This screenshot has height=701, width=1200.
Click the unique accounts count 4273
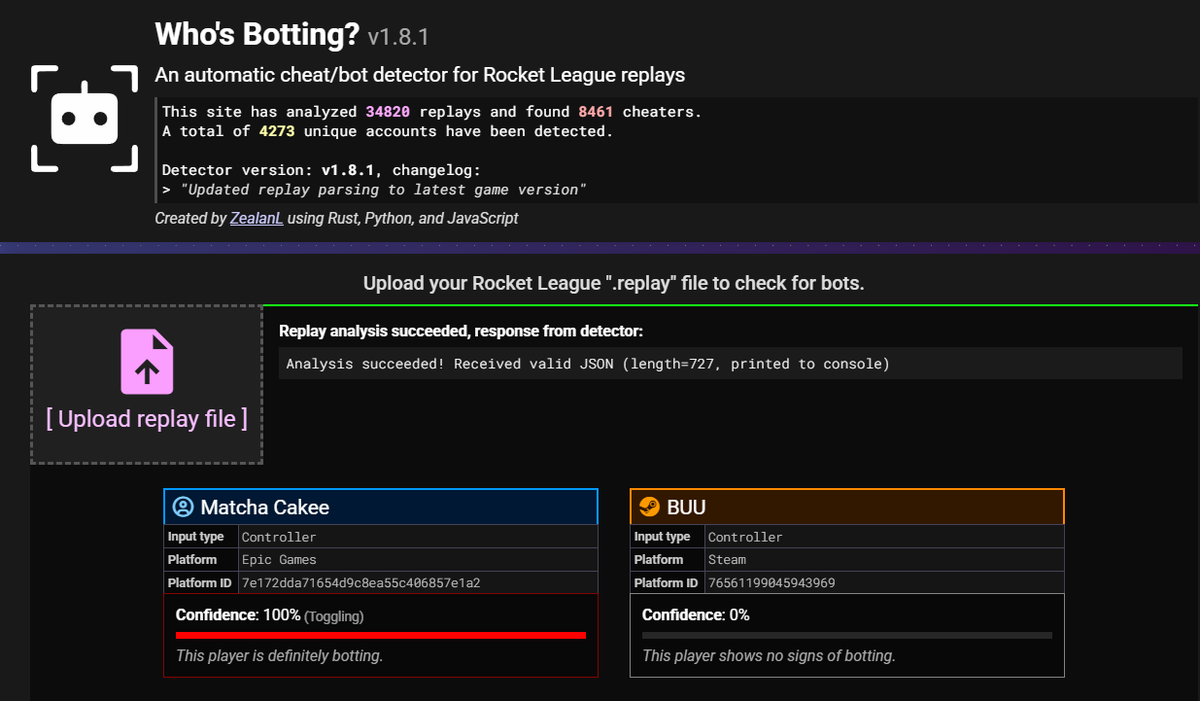pyautogui.click(x=277, y=131)
